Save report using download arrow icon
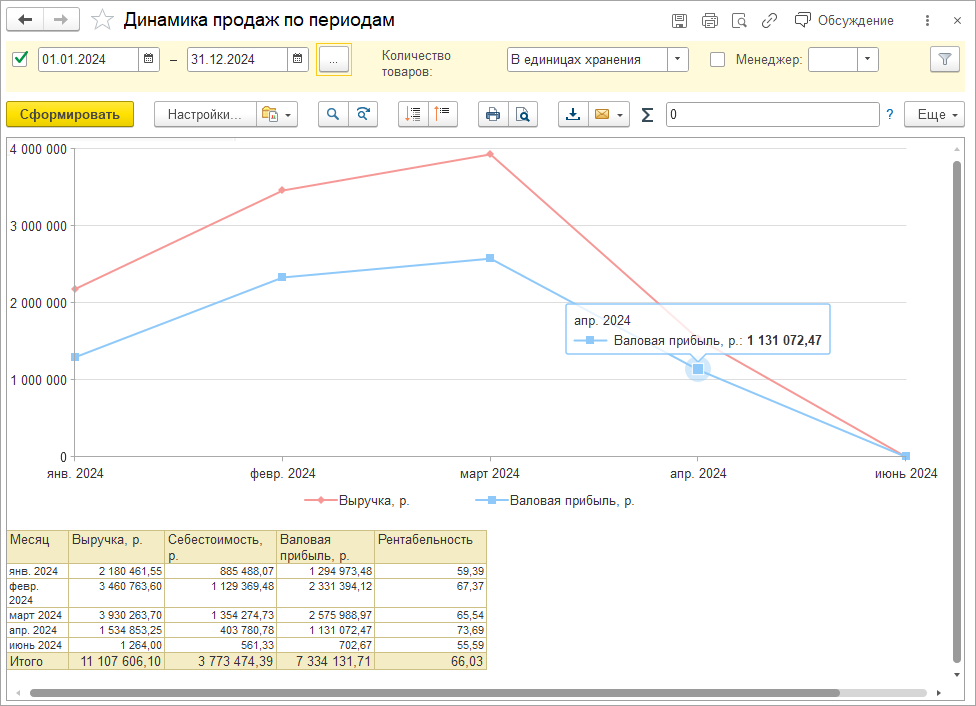Viewport: 976px width, 706px height. (573, 115)
